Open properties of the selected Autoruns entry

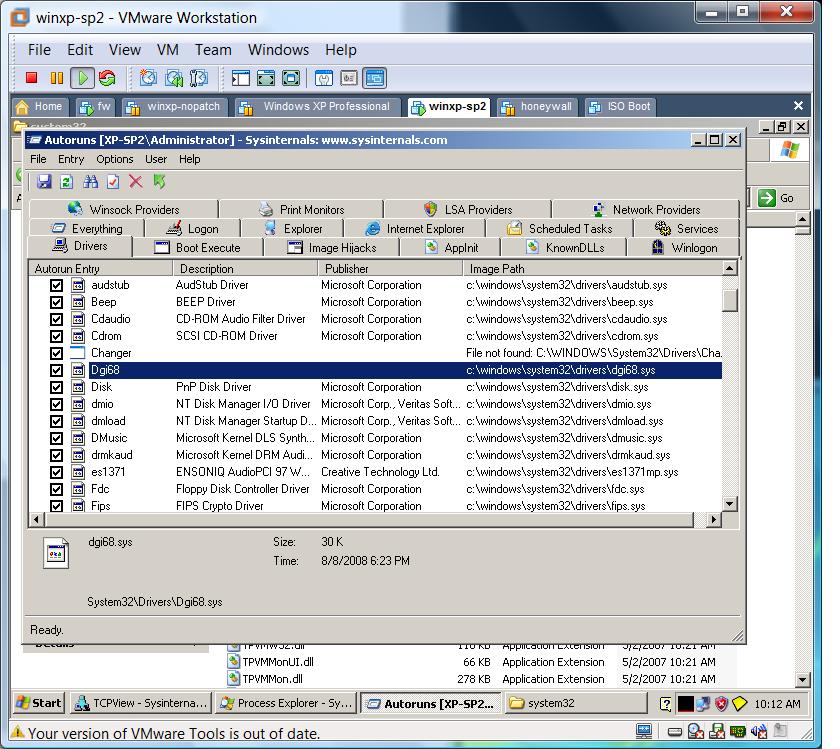point(113,182)
